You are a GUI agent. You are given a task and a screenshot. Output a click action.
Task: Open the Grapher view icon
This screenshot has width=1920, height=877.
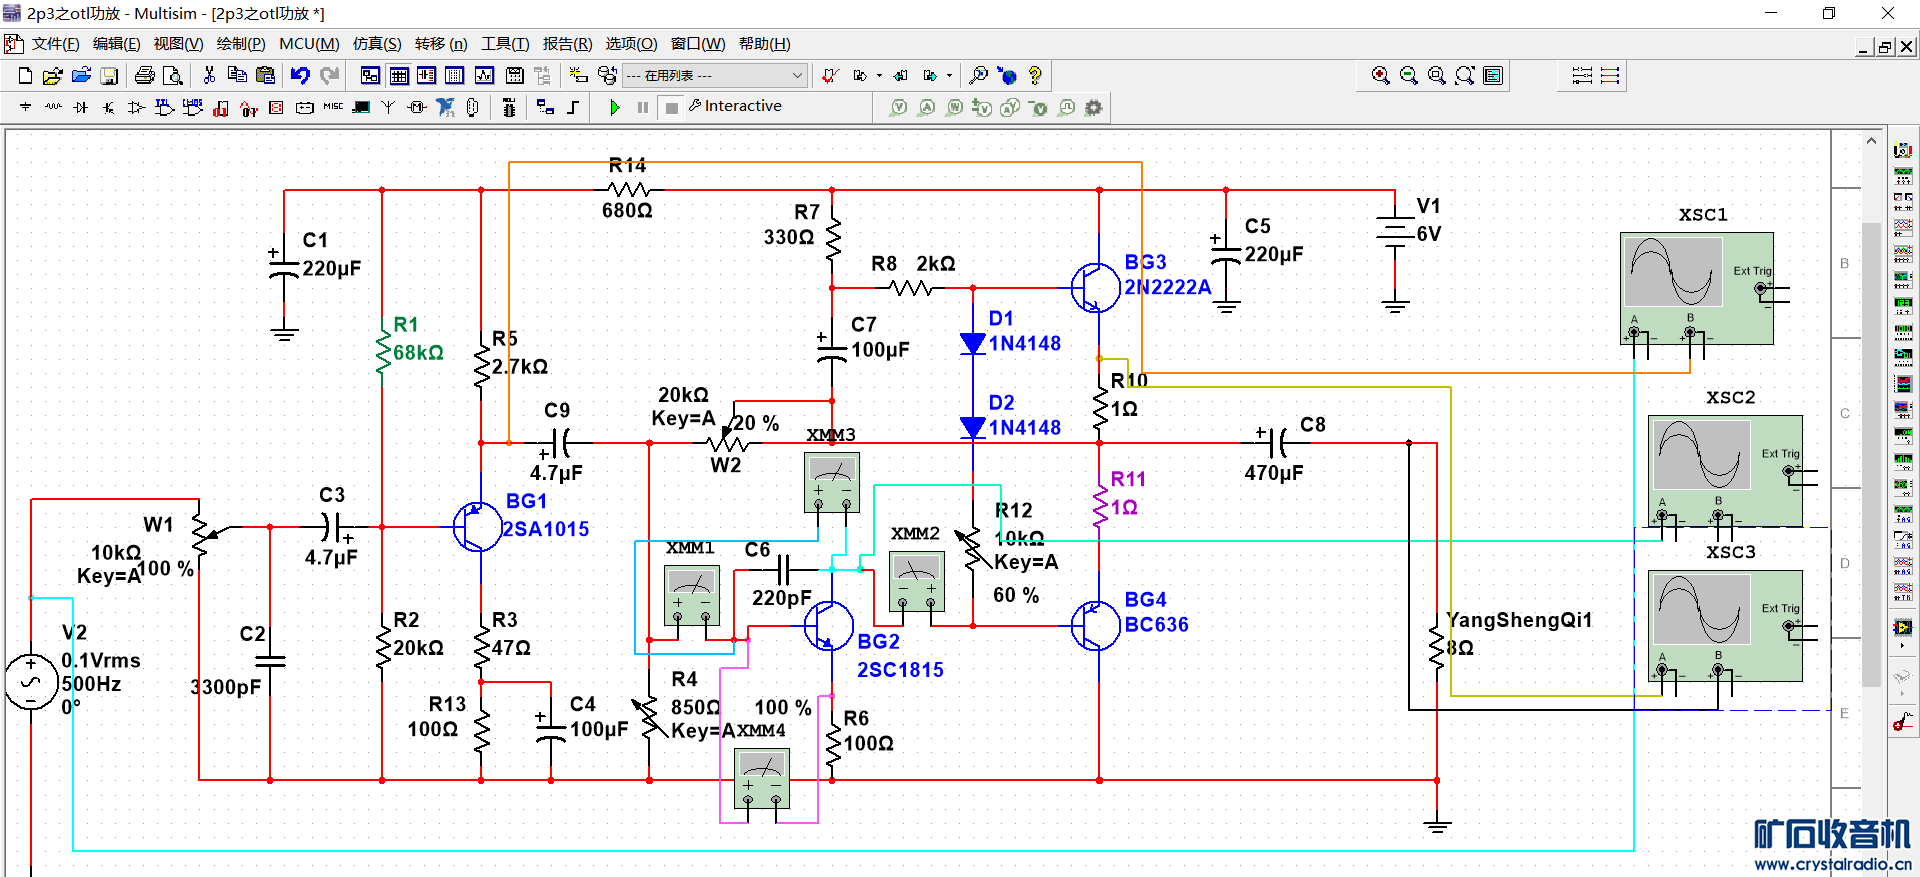[485, 76]
